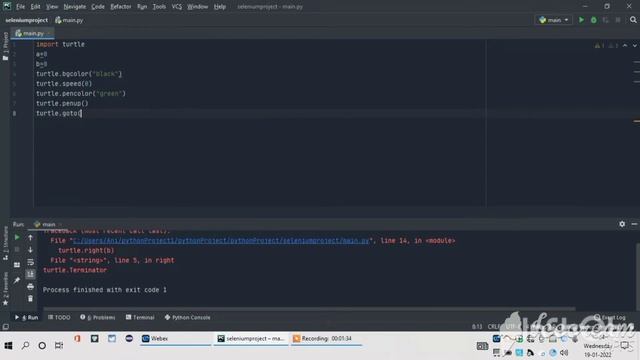This screenshot has height=360, width=640.
Task: Click the Run console horizontal scrollbar
Action: [x=309, y=309]
